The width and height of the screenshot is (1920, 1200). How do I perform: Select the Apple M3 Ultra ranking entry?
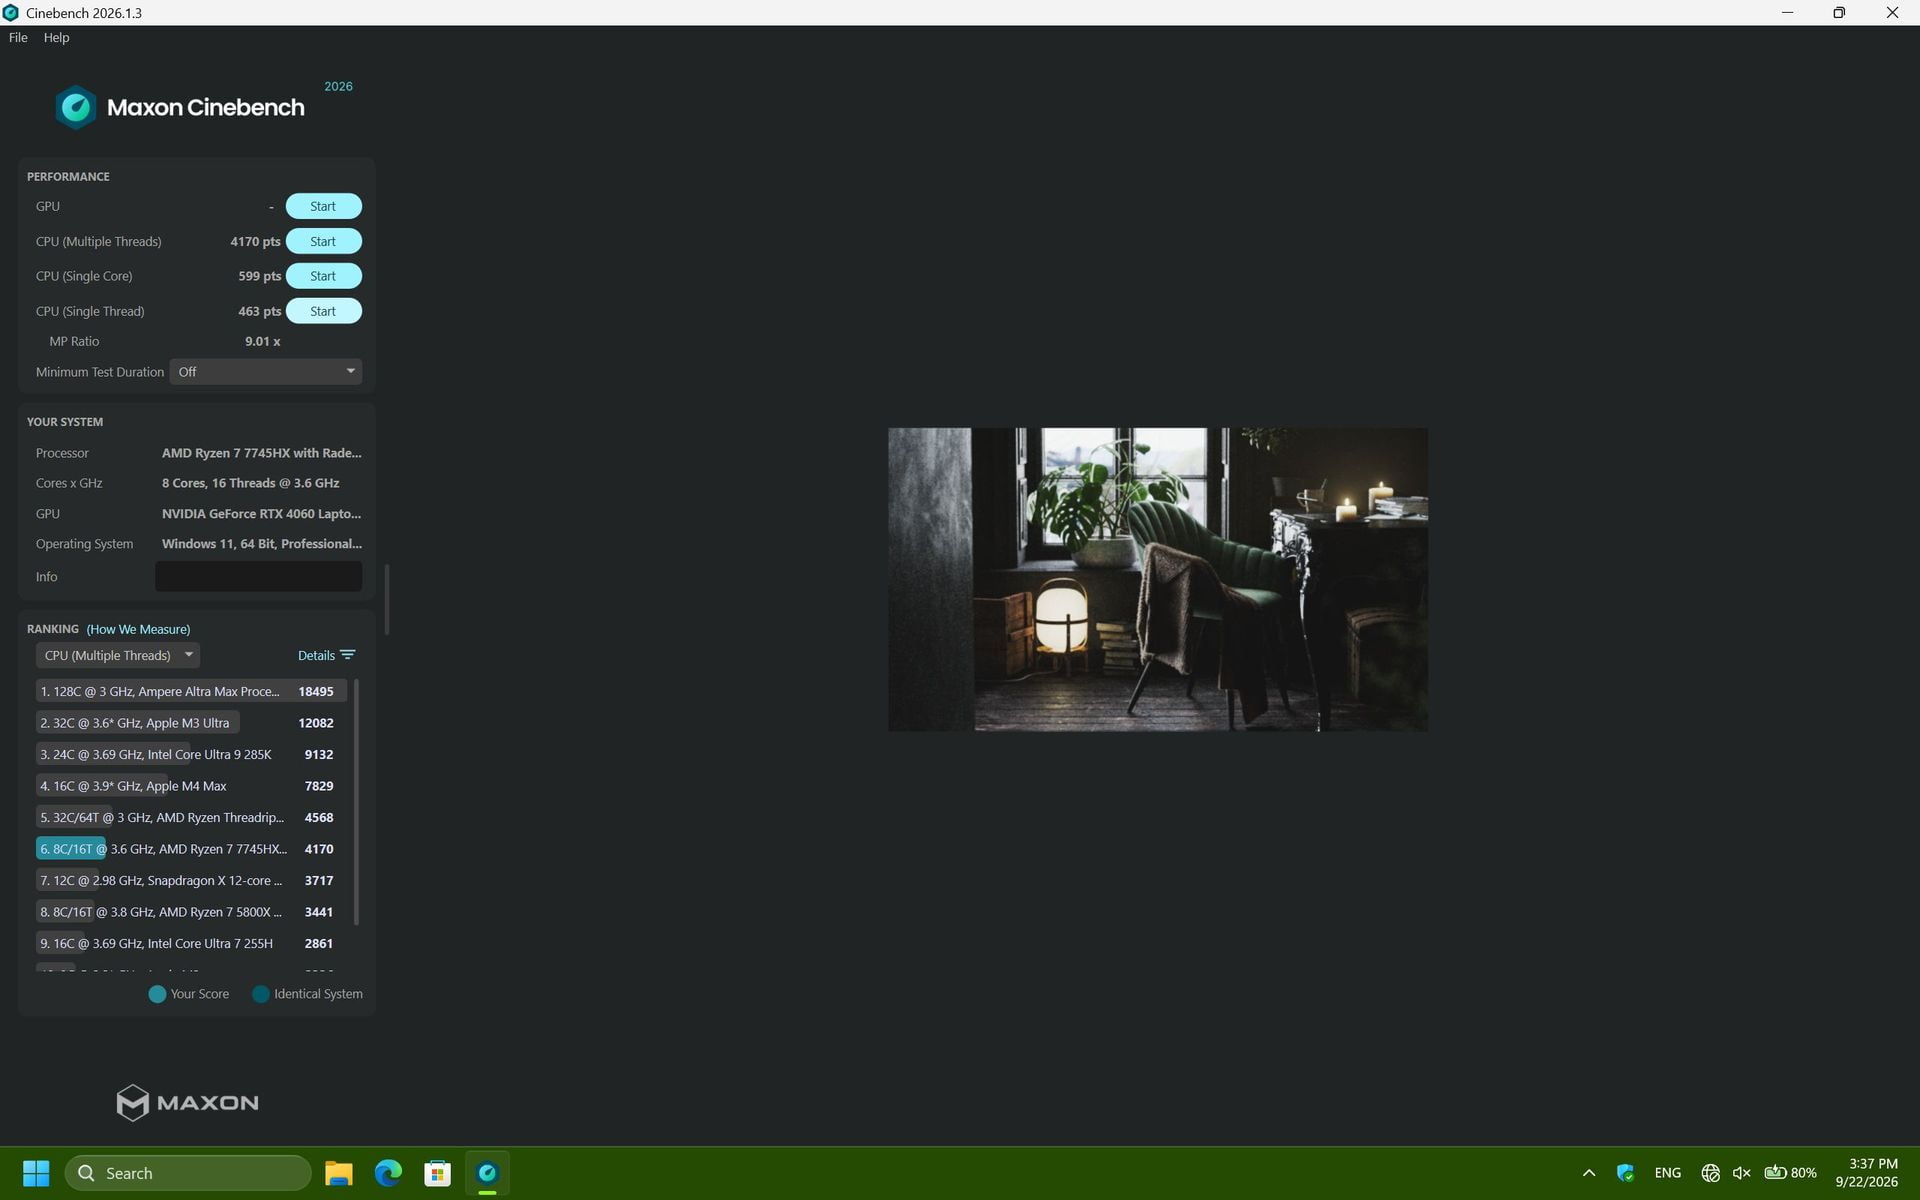coord(190,722)
